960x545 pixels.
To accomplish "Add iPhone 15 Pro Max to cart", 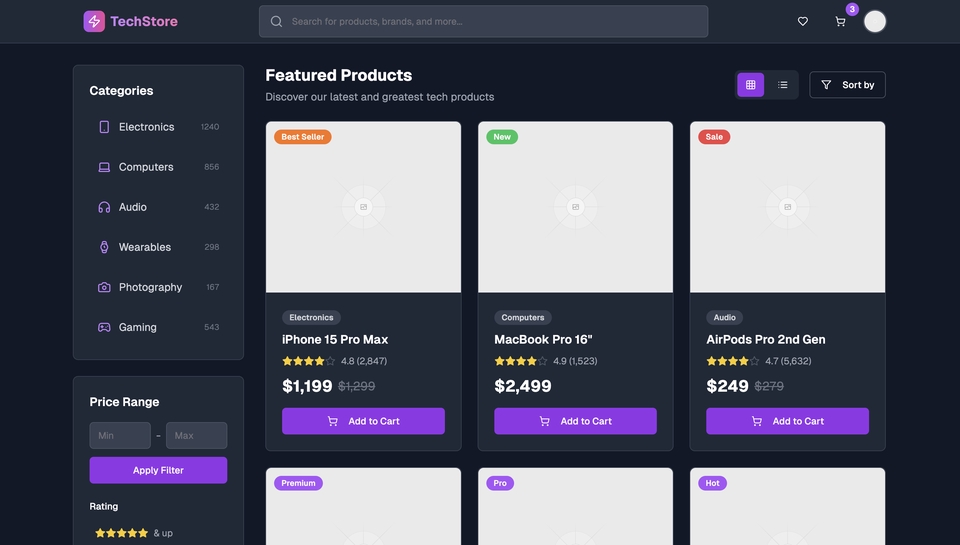I will point(363,421).
